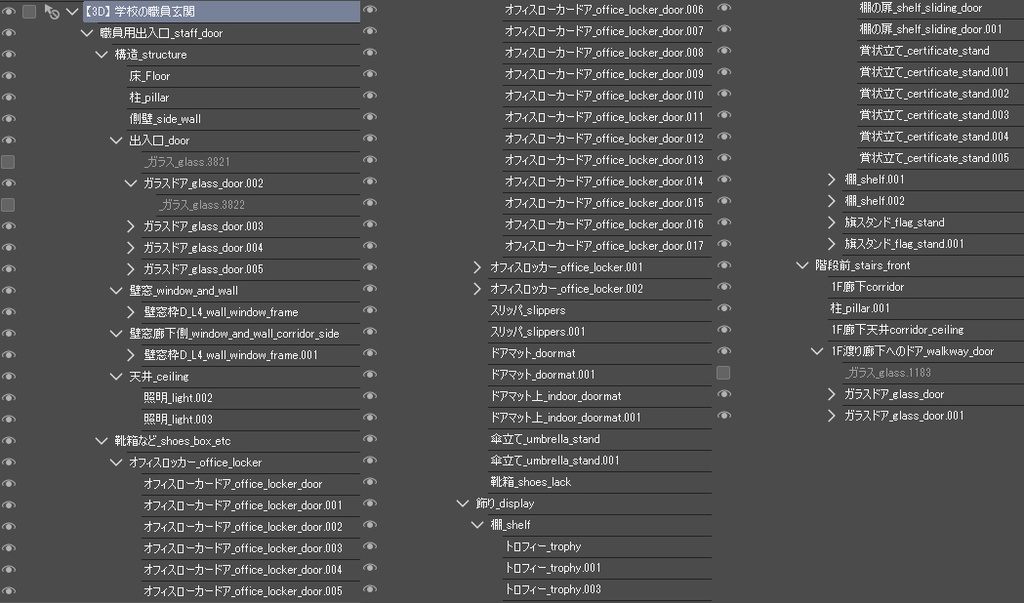Collapse the 靴箱など_shoes_box_etc group

pos(101,441)
